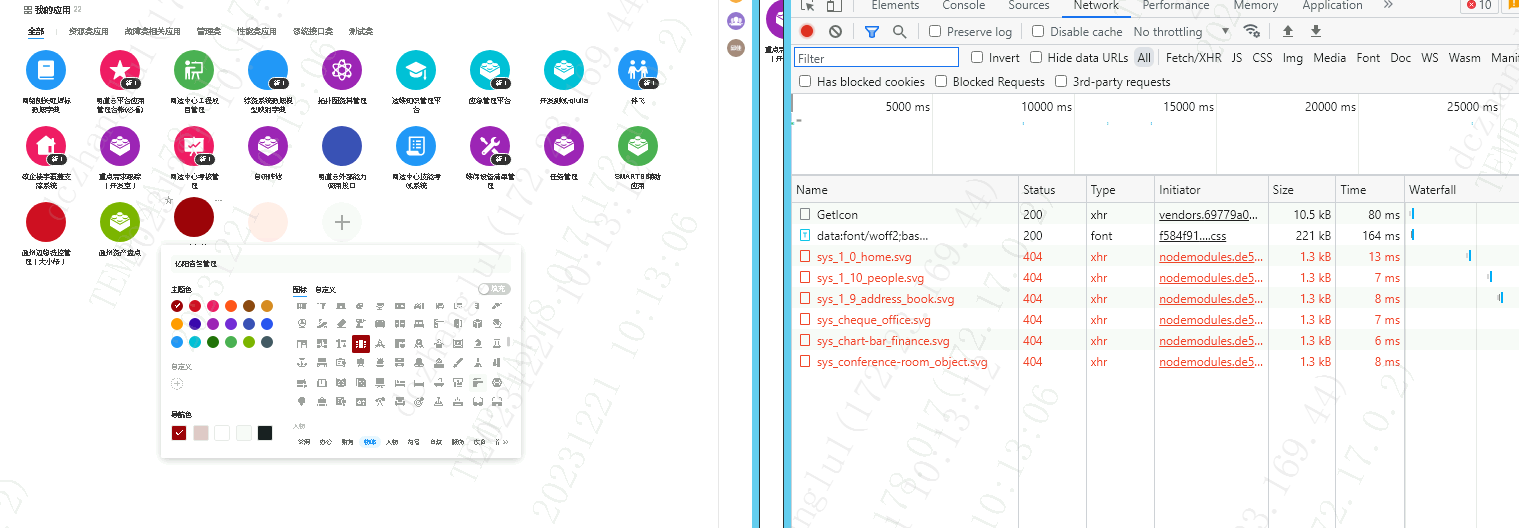Image resolution: width=1519 pixels, height=528 pixels.
Task: Click the Export HAR download arrow
Action: click(1316, 31)
